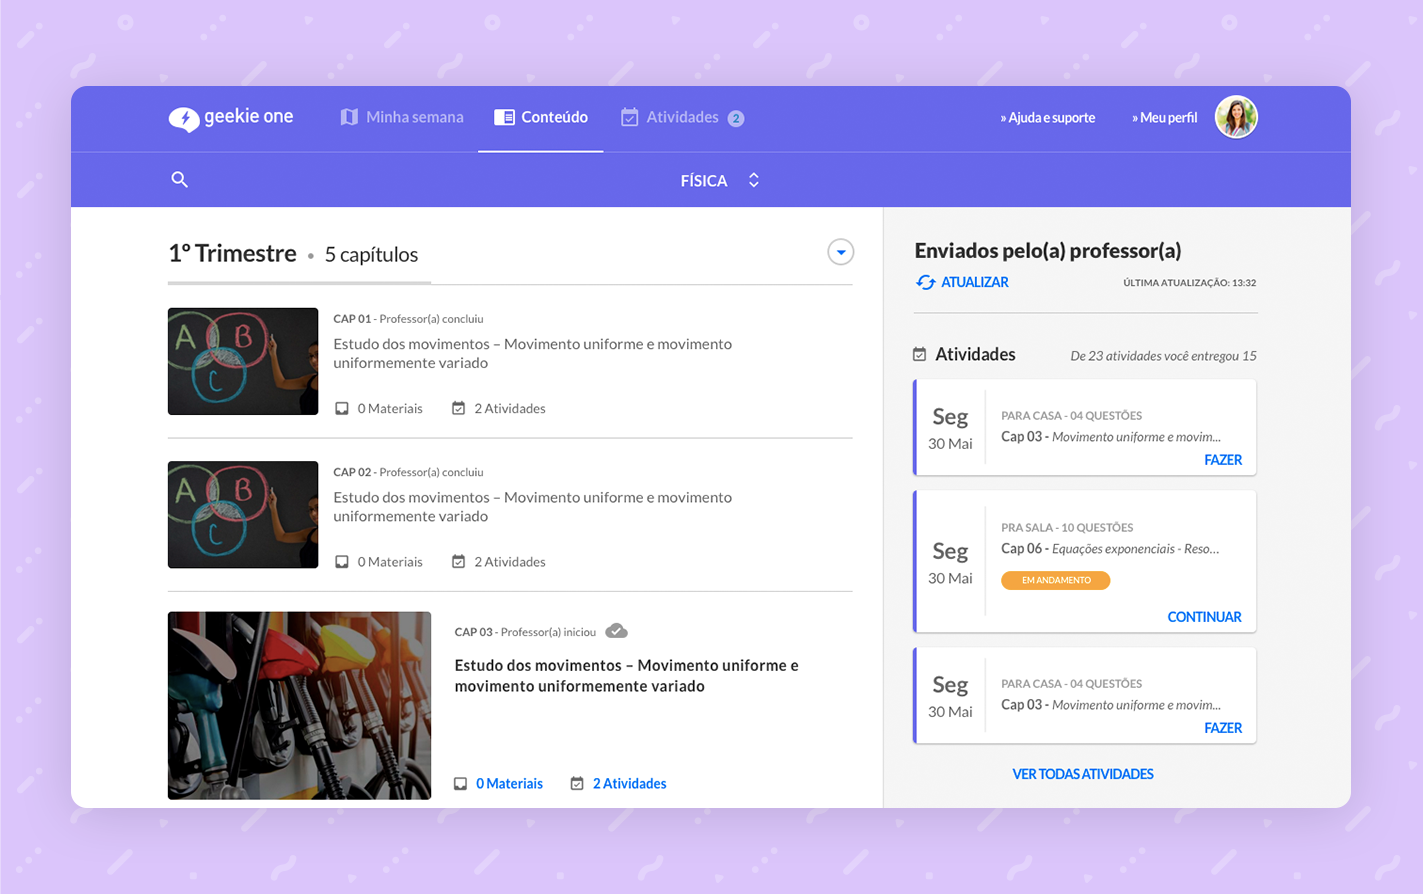Click the Atividades calendar icon in navbar
The height and width of the screenshot is (894, 1423).
pyautogui.click(x=629, y=117)
